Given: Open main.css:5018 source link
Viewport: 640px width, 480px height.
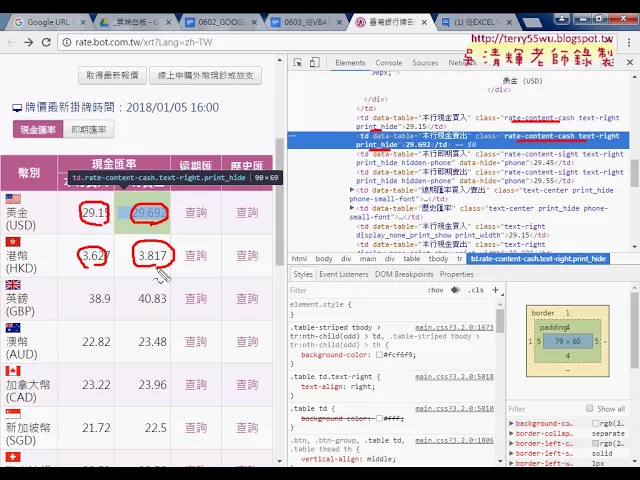Looking at the screenshot, I should (454, 377).
